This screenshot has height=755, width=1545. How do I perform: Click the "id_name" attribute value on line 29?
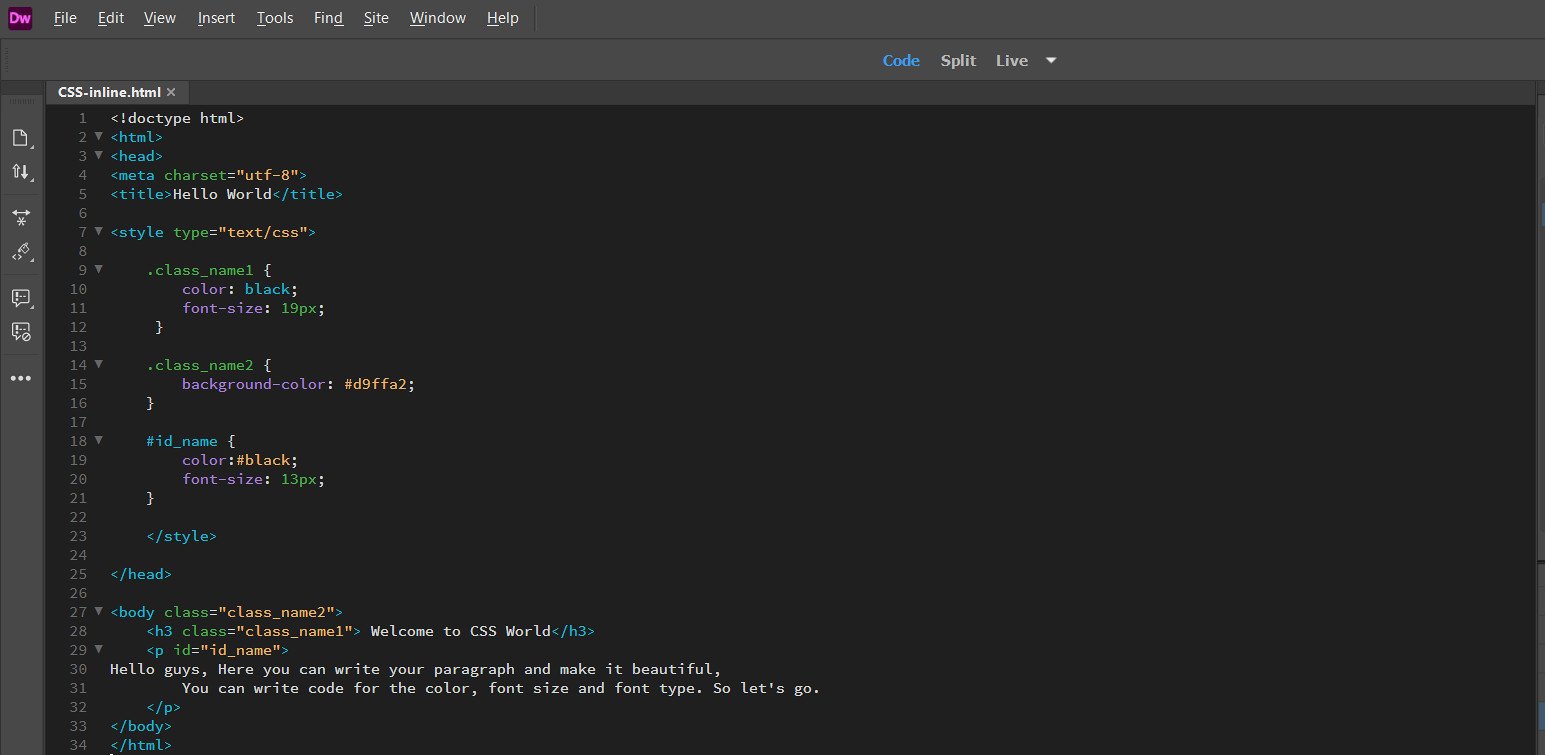tap(240, 650)
